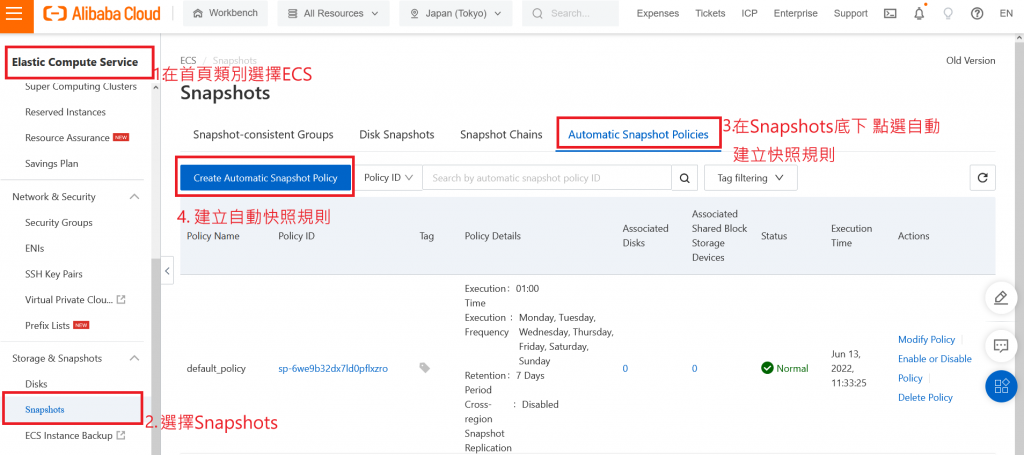Screen dimensions: 1024x455
Task: Select Snapshots in sidebar
Action: click(45, 410)
